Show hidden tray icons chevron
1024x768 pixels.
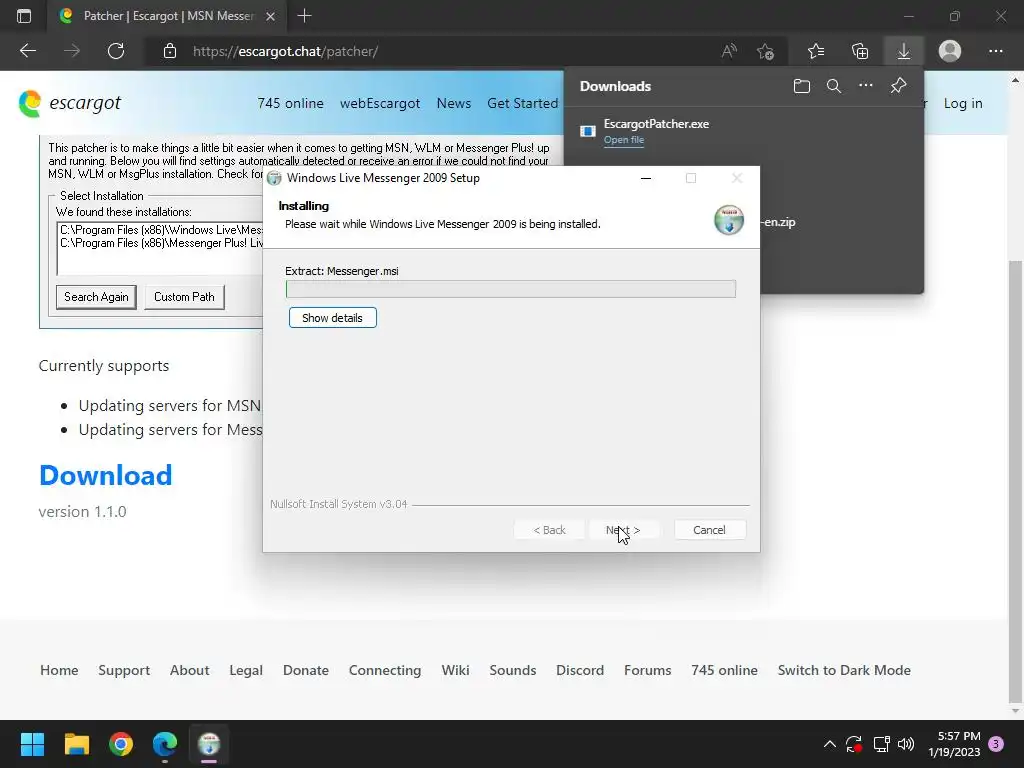pyautogui.click(x=829, y=744)
